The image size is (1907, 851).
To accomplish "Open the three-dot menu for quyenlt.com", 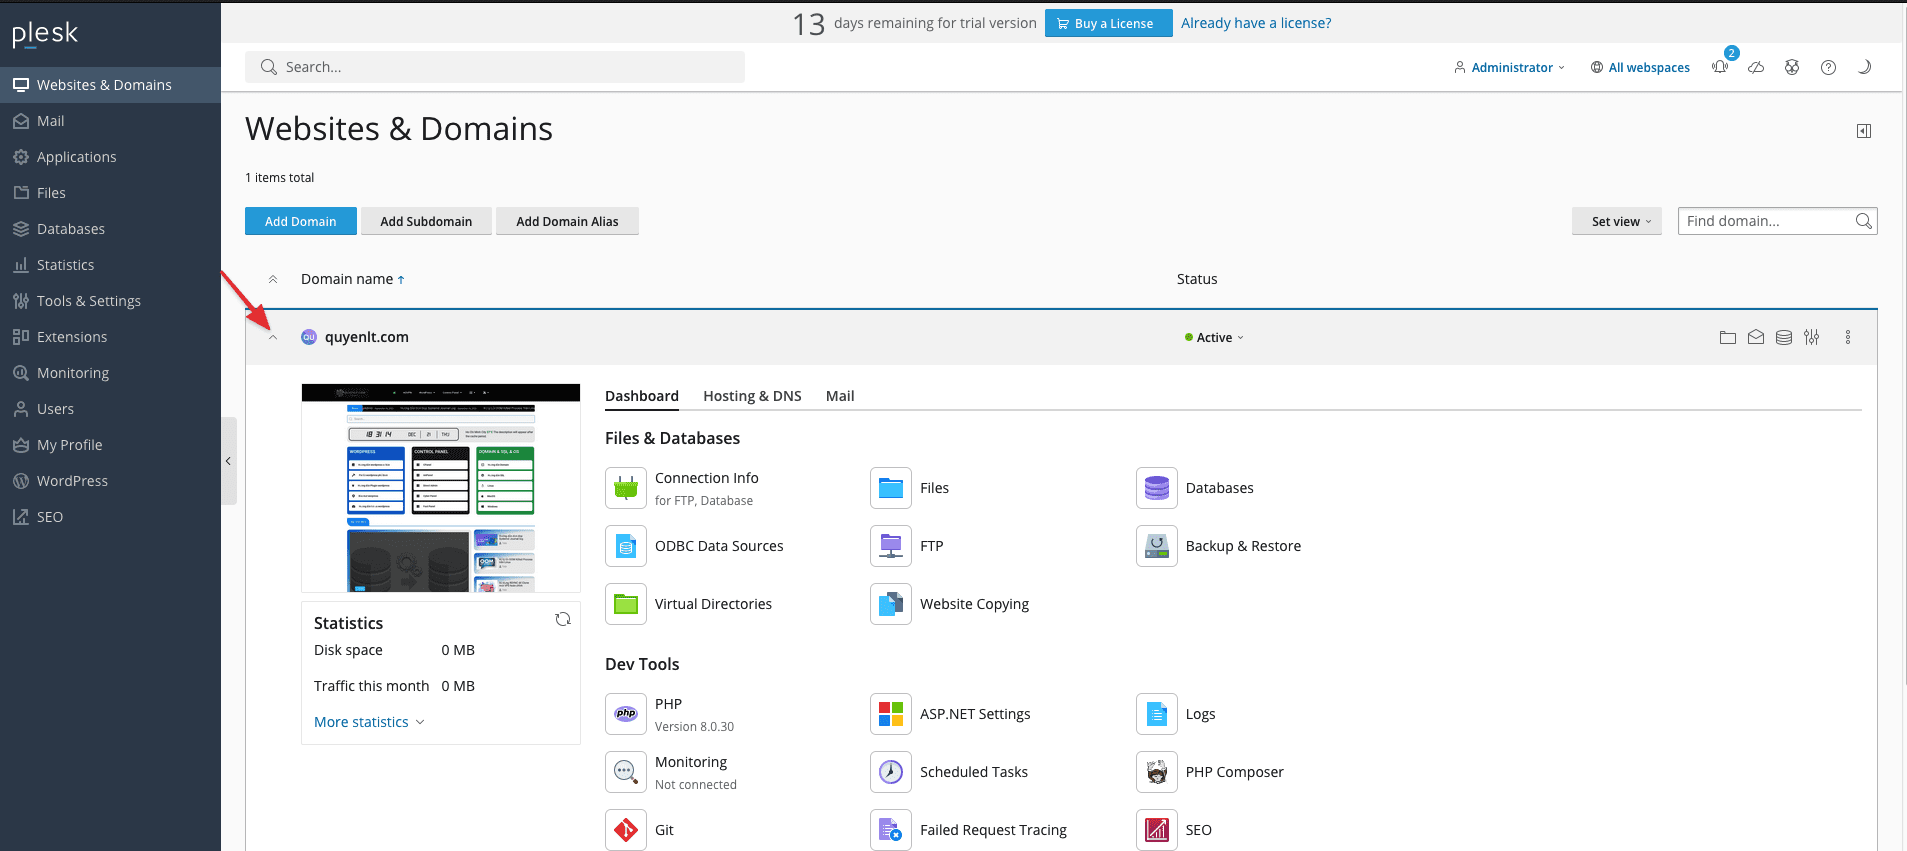I will (1848, 337).
